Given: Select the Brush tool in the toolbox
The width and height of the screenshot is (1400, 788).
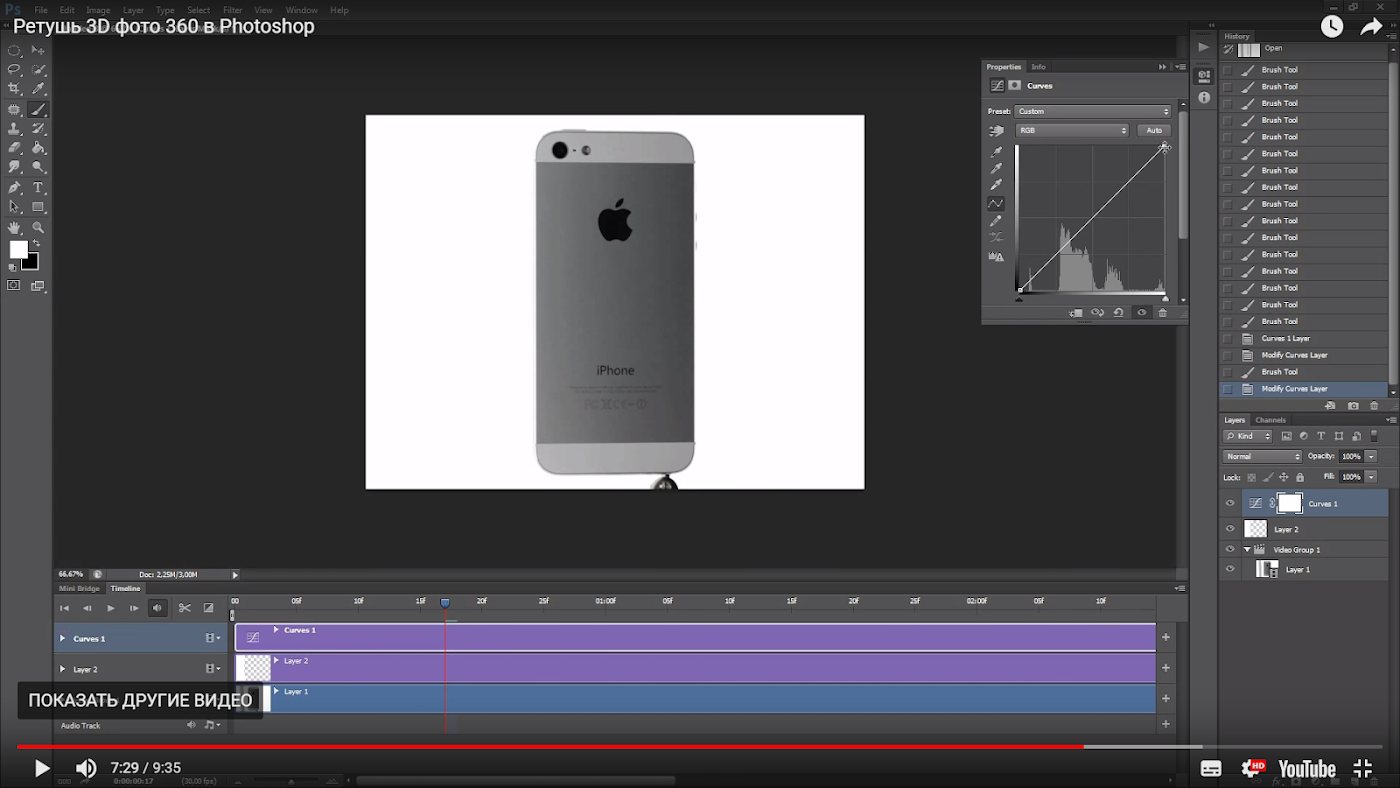Looking at the screenshot, I should (38, 109).
